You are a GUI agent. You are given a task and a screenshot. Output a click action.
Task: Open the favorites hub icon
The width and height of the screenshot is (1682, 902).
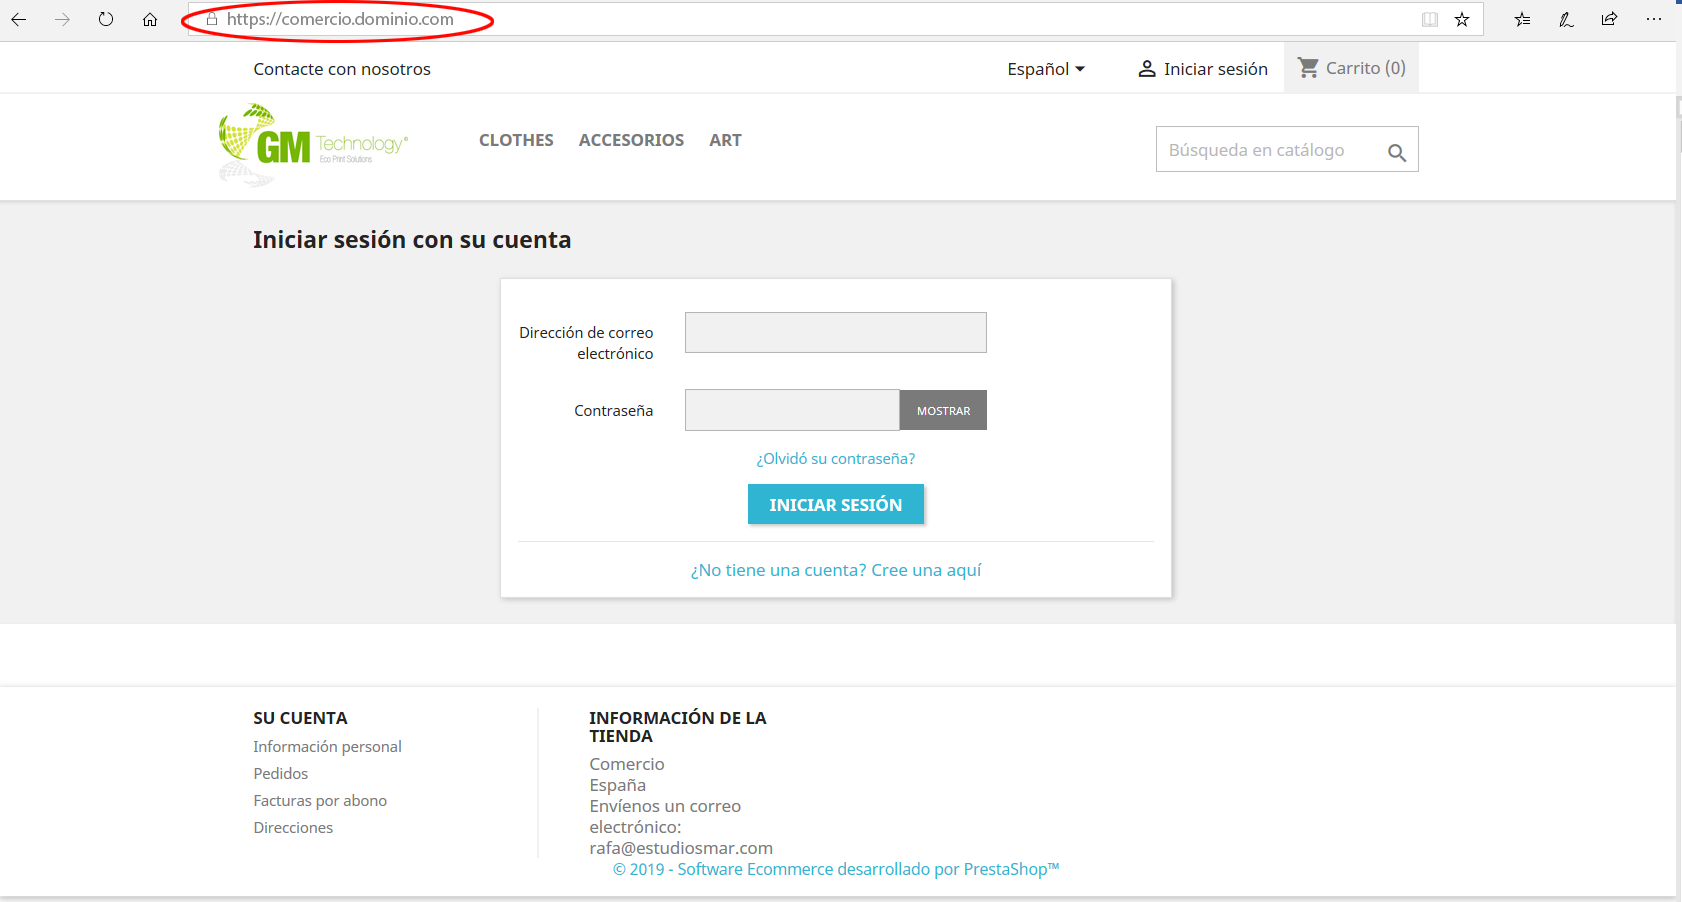click(1522, 19)
